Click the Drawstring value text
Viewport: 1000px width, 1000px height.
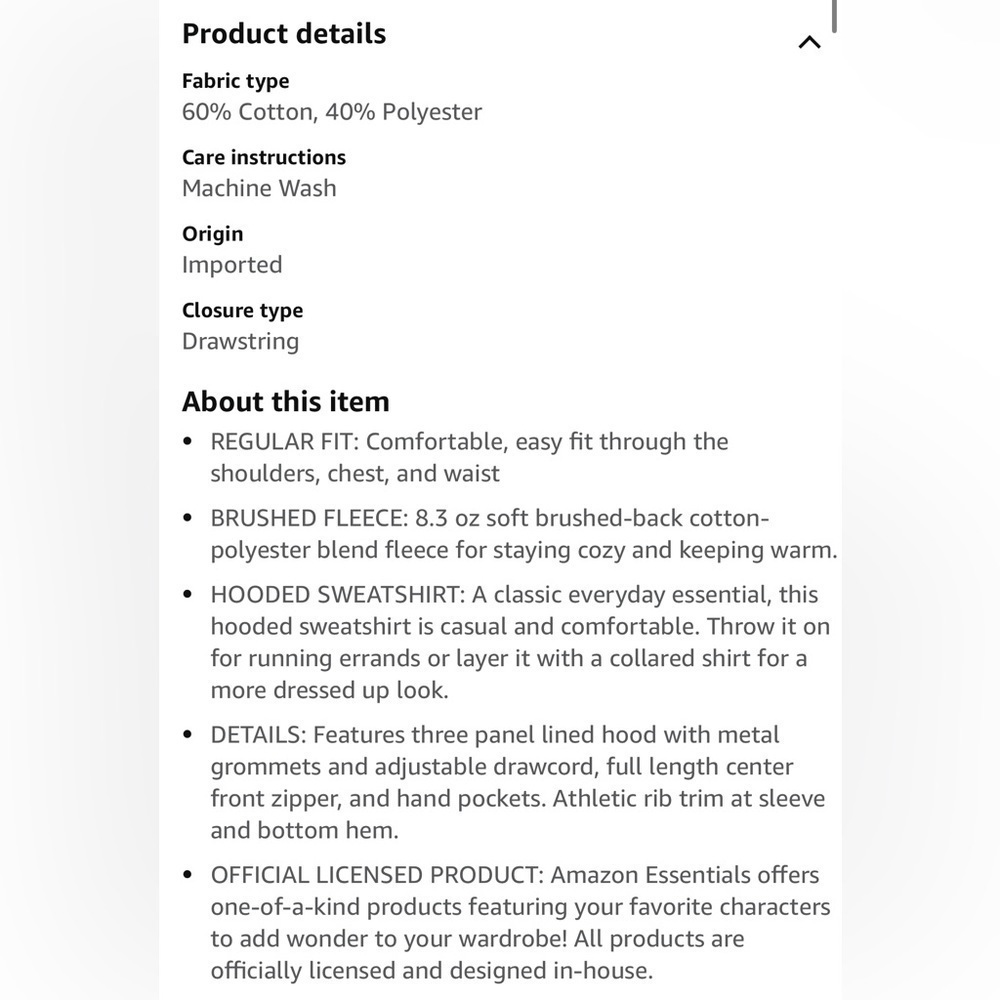(240, 341)
